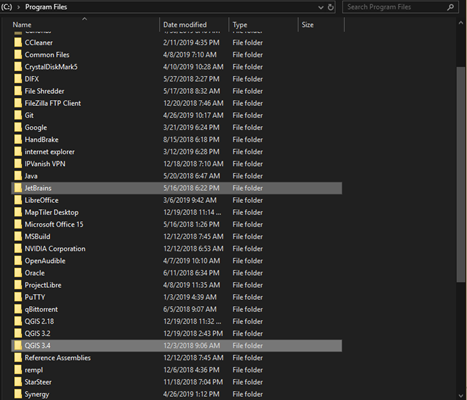Click the rempl folder name
Screen dimensions: 467x400
[x=34, y=370]
